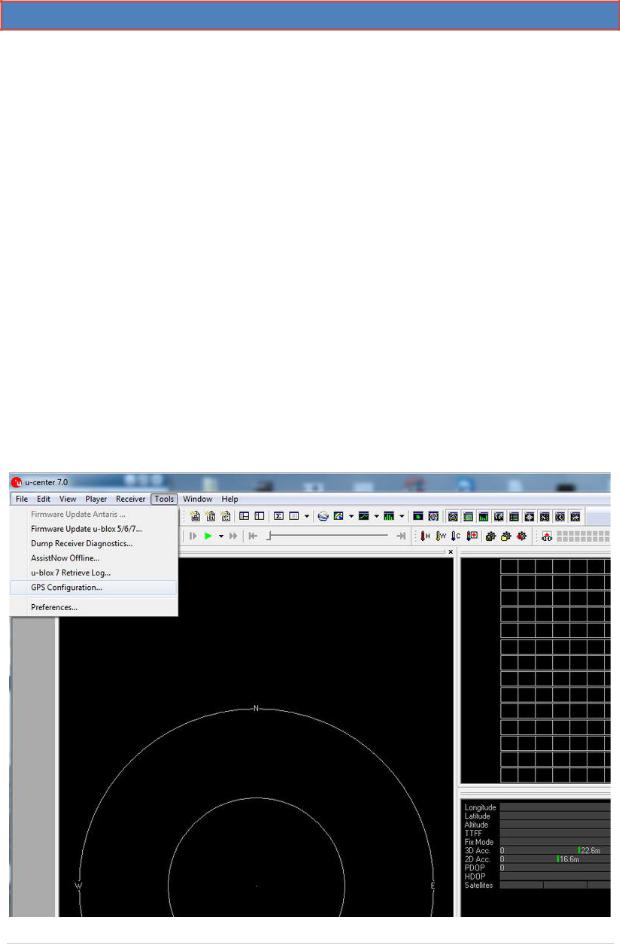Choose Firmware Update u-blox 5/6/7...
The width and height of the screenshot is (620, 944).
[93, 529]
